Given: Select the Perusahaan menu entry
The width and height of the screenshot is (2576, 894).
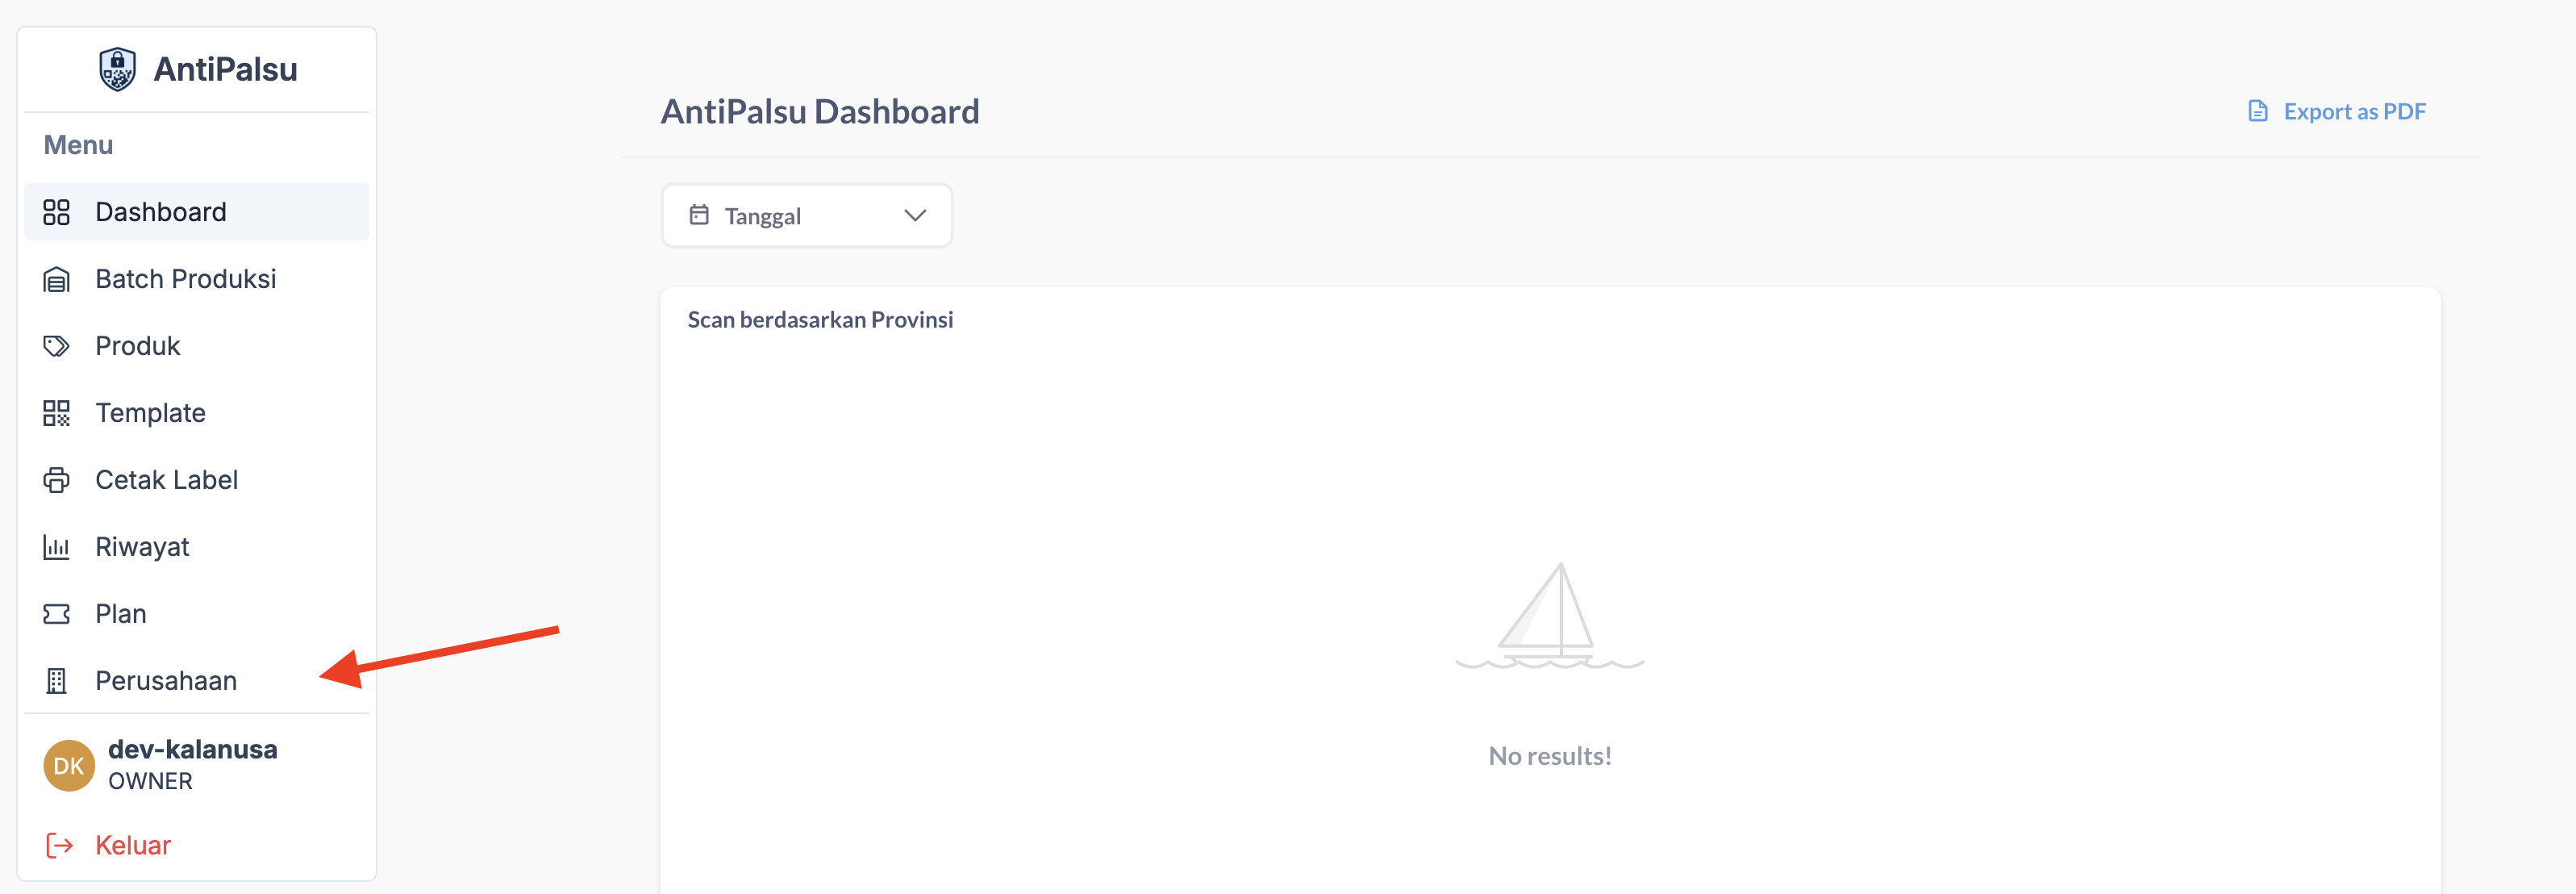Looking at the screenshot, I should click(166, 681).
